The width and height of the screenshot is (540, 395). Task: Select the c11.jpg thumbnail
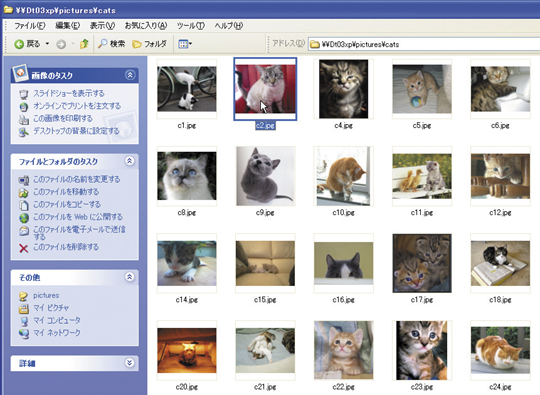click(x=422, y=176)
